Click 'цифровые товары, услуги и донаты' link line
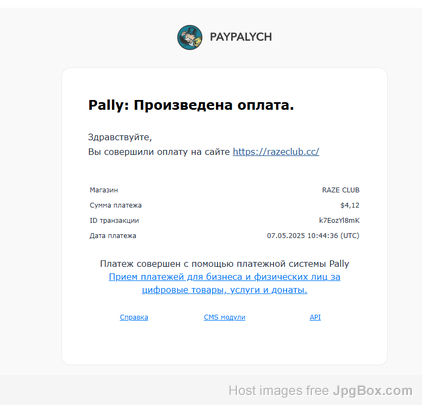 click(x=224, y=290)
